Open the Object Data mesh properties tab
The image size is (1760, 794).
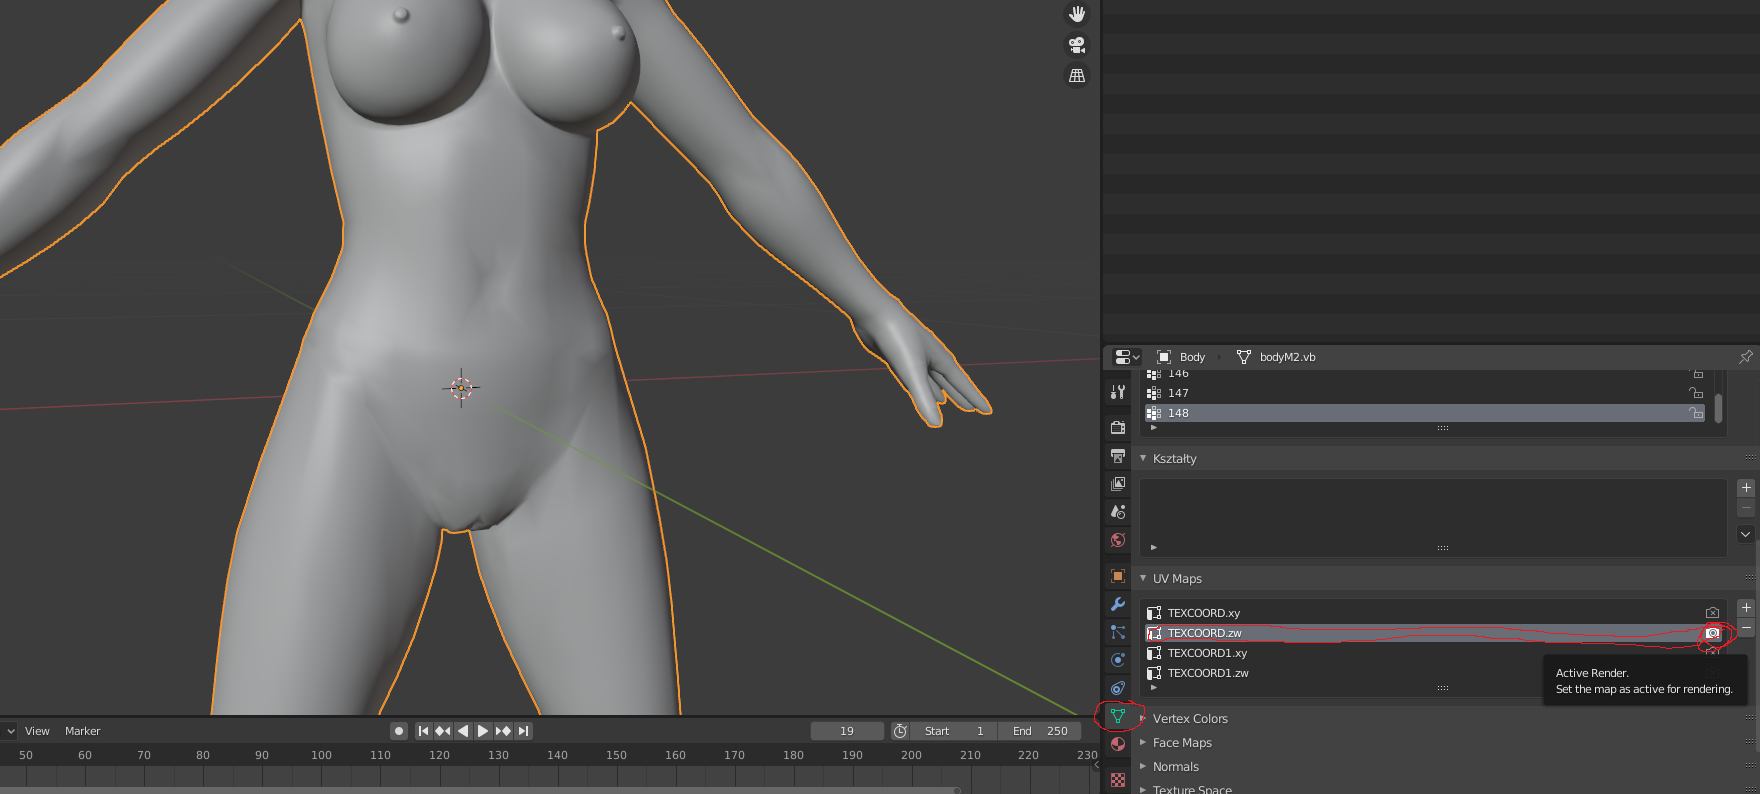[1118, 716]
